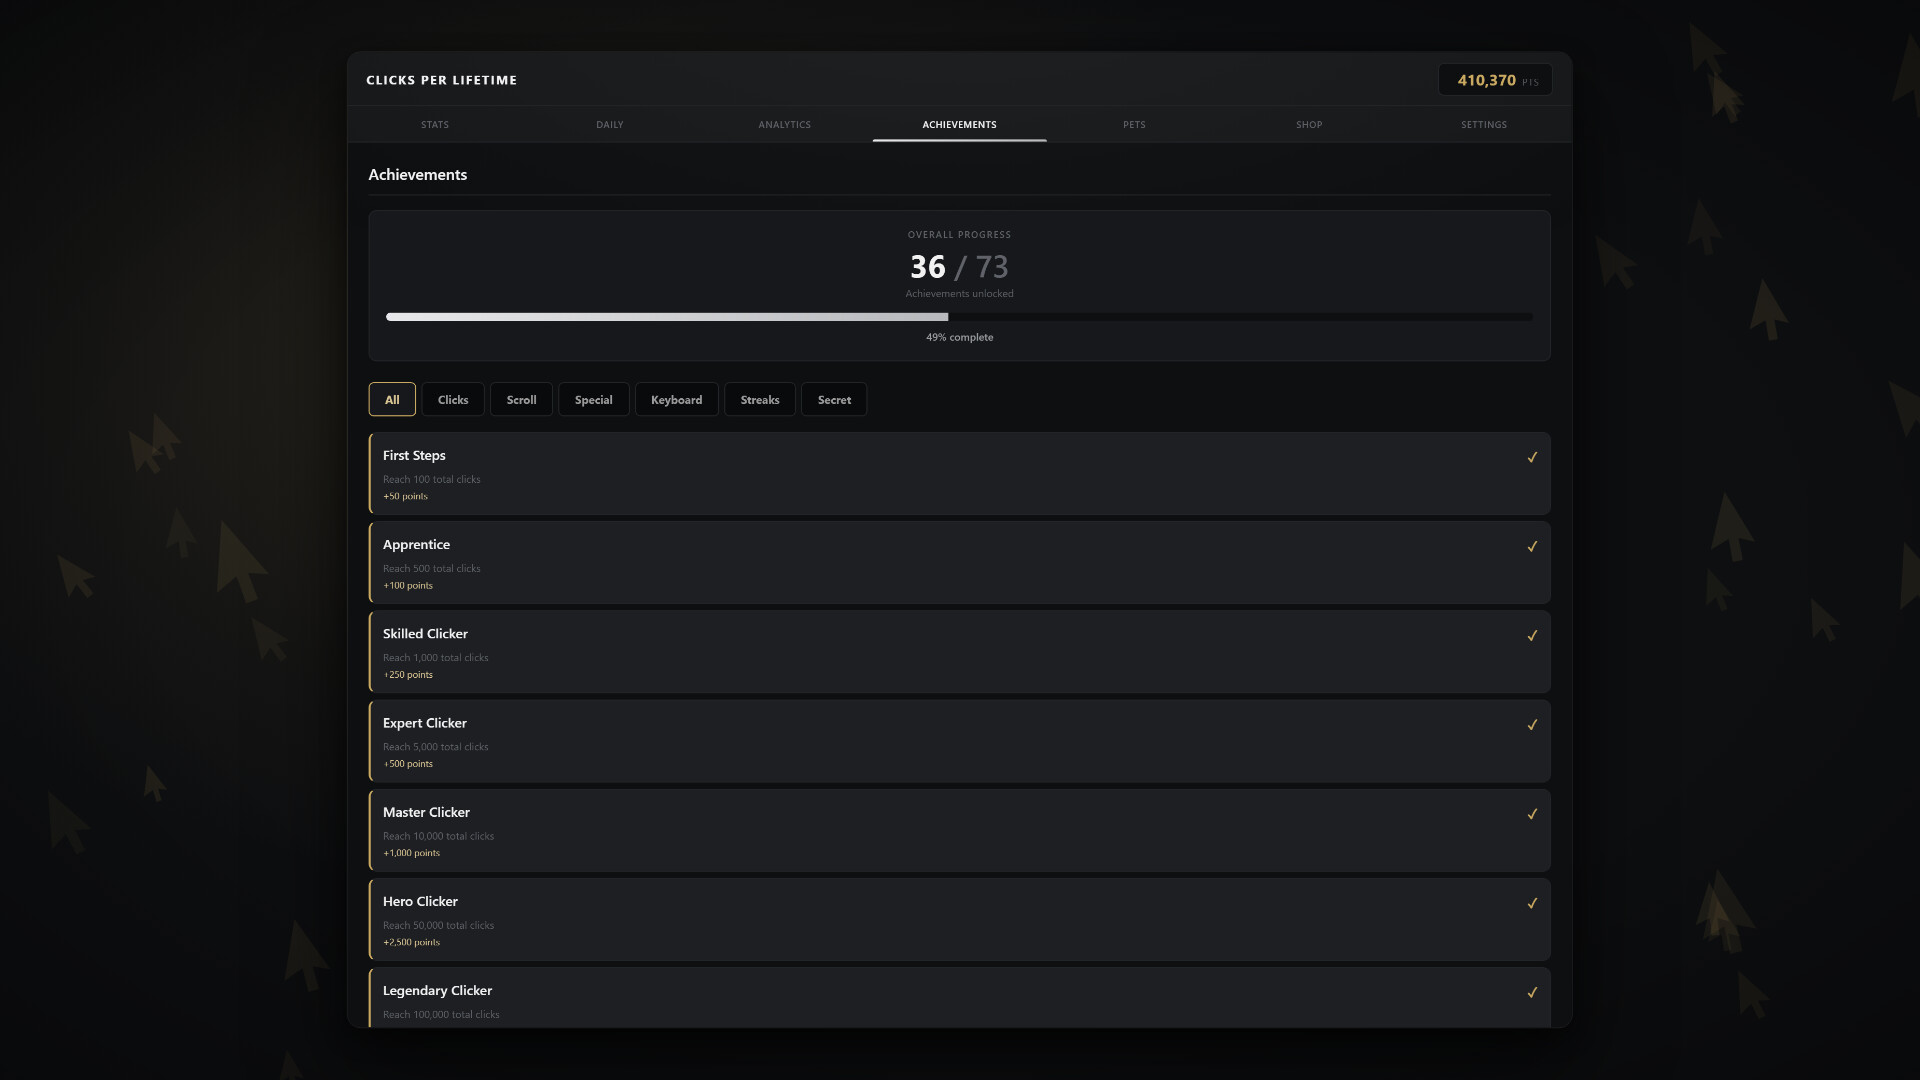This screenshot has height=1080, width=1920.
Task: Click the Clicks Per Lifetime title
Action: [441, 80]
